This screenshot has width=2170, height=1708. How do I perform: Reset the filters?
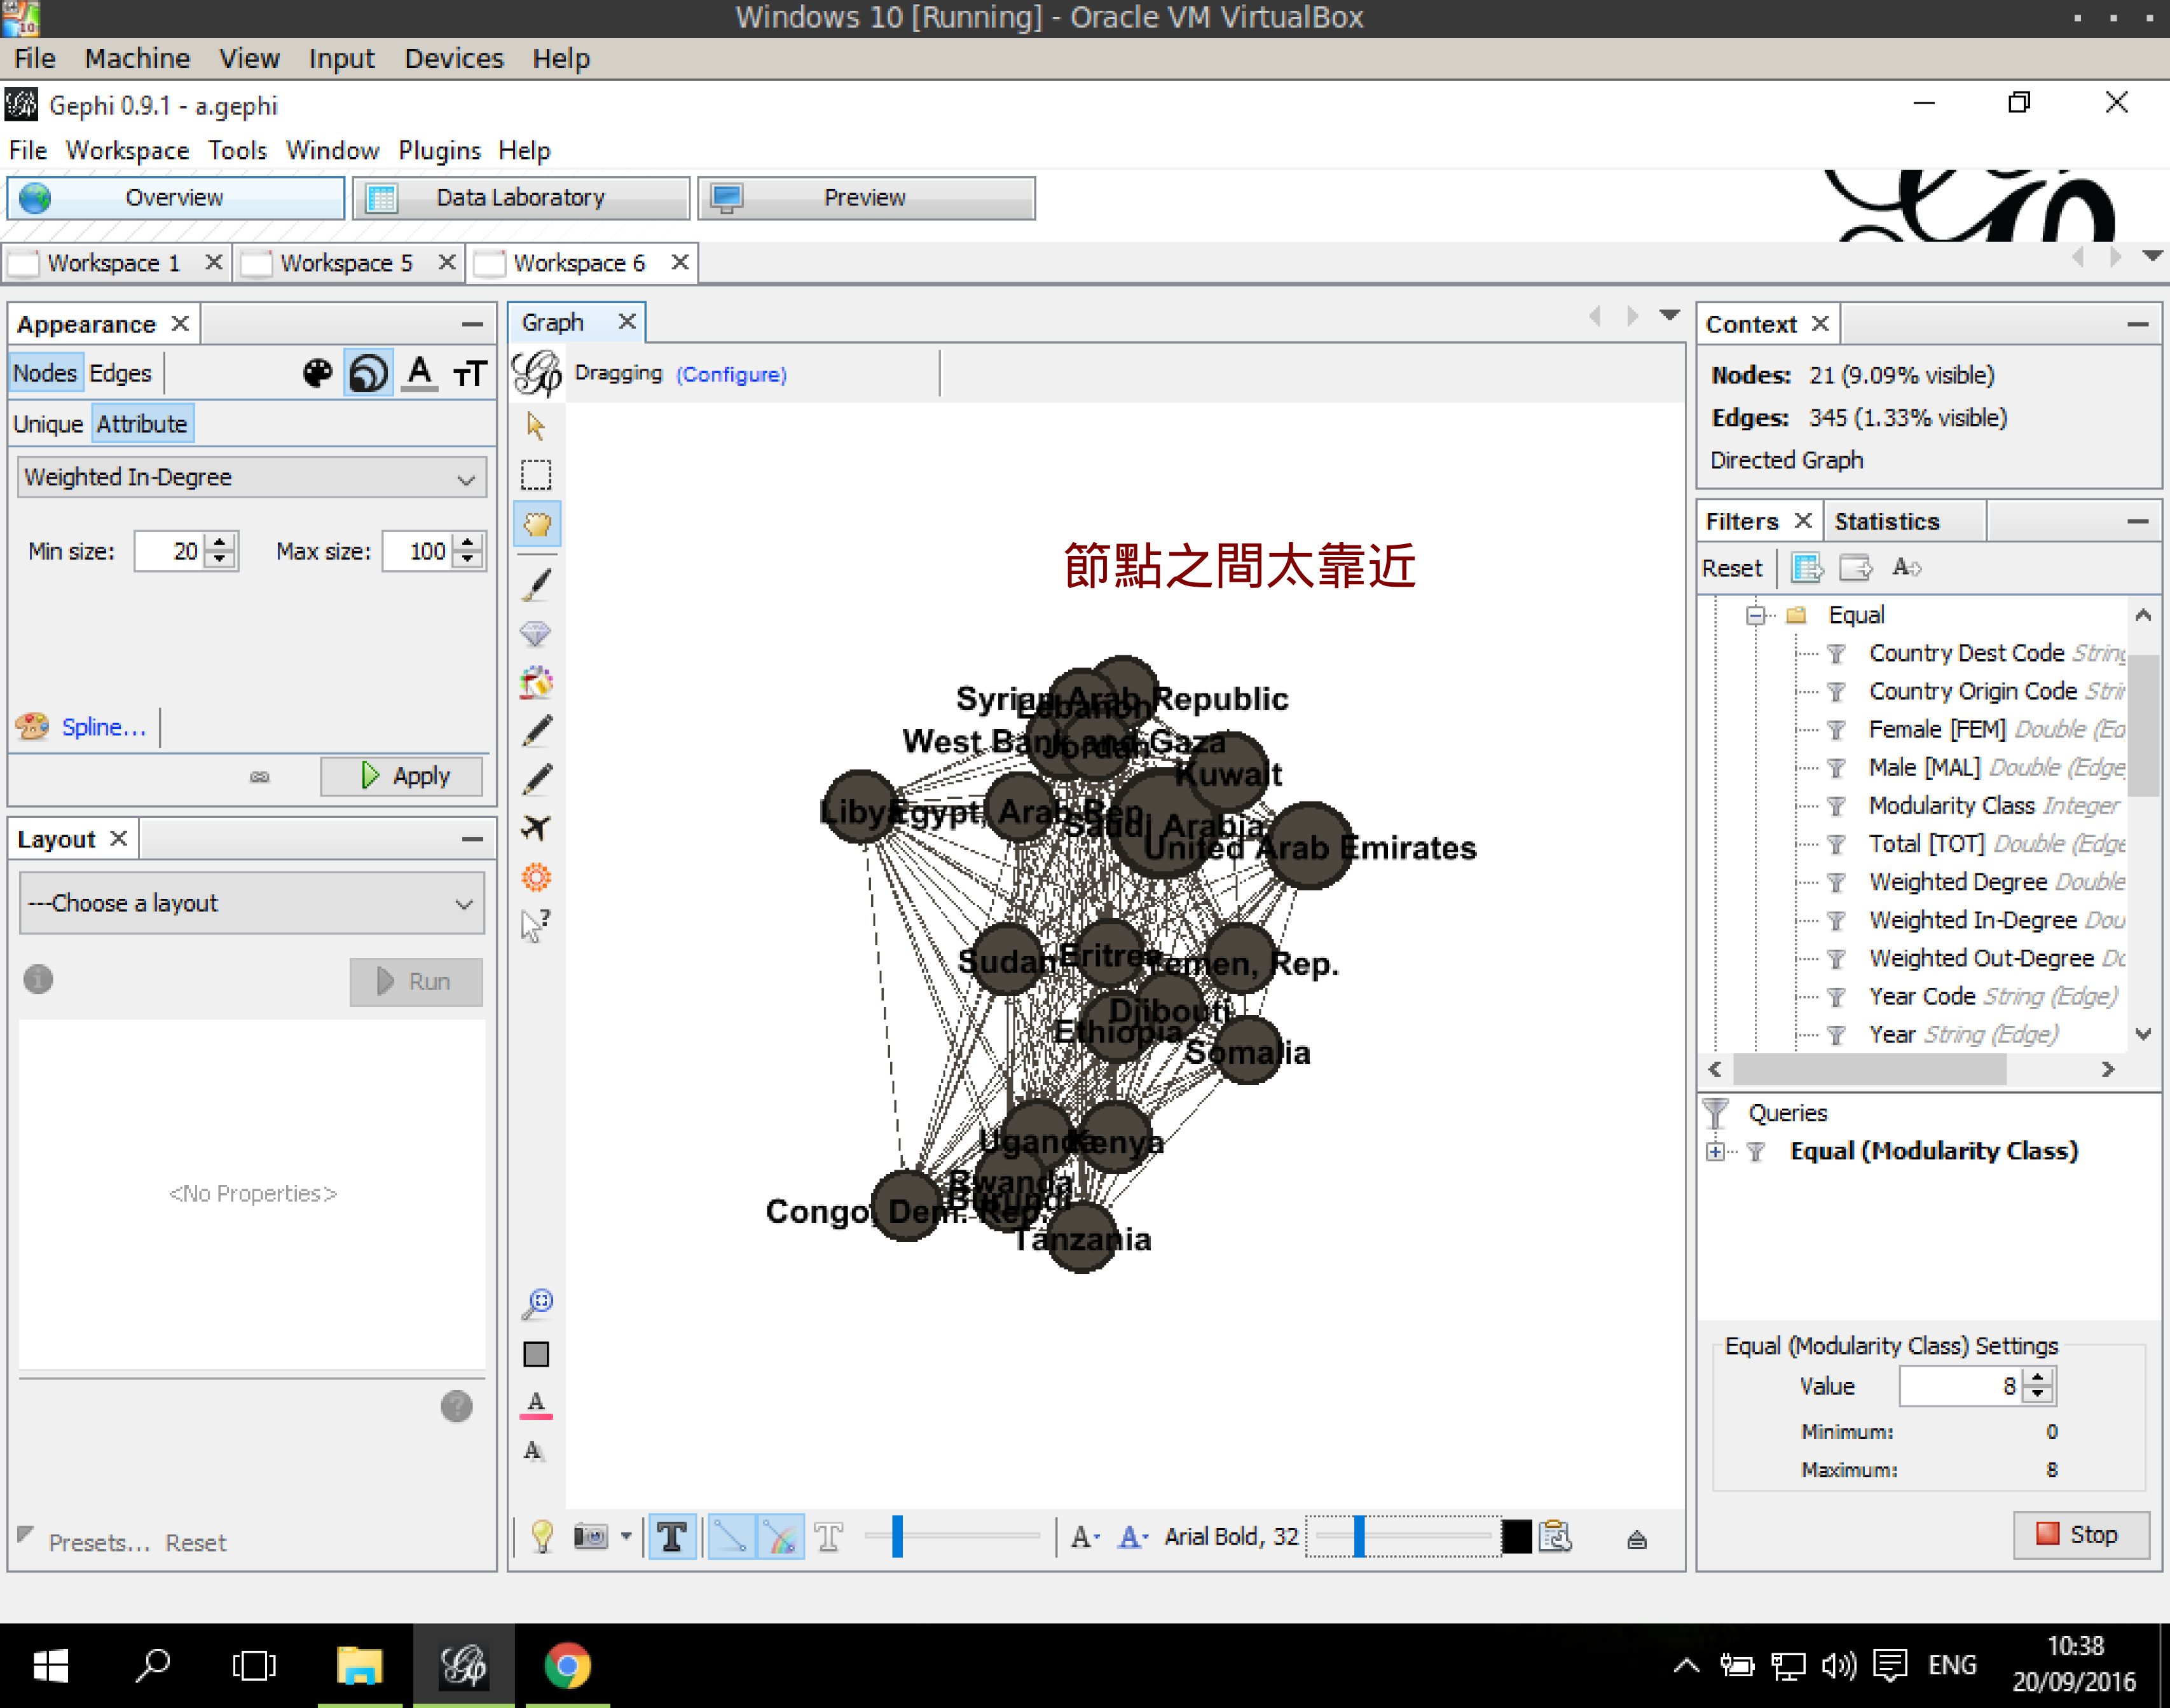point(1731,568)
